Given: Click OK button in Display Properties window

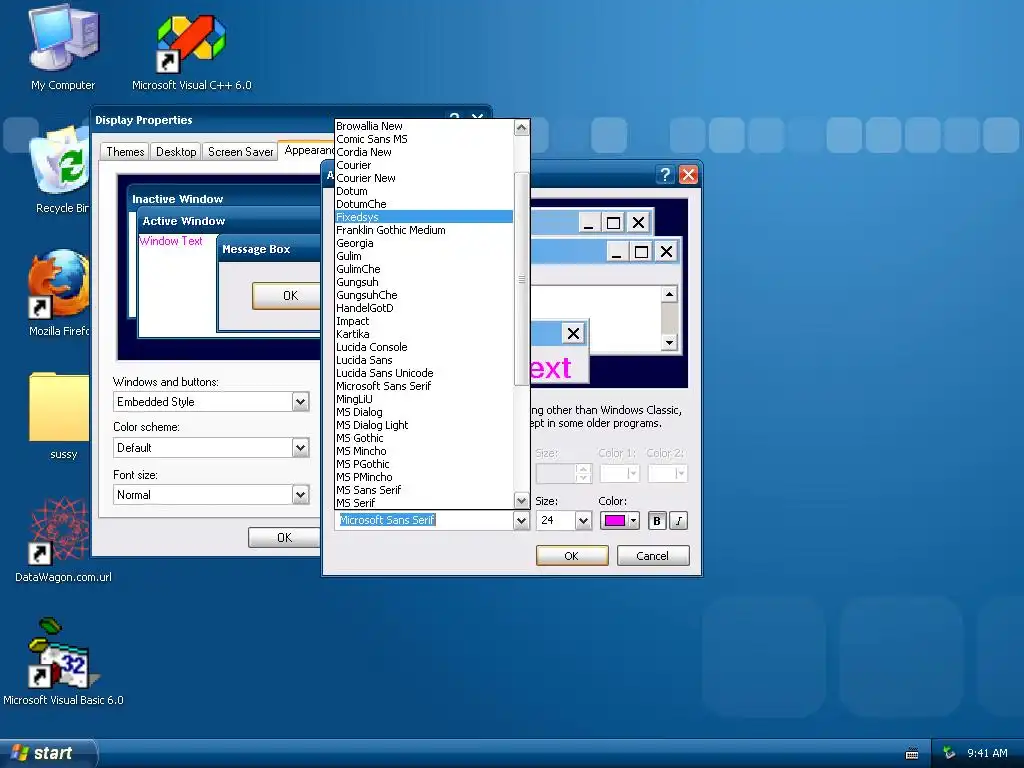Looking at the screenshot, I should pos(284,537).
